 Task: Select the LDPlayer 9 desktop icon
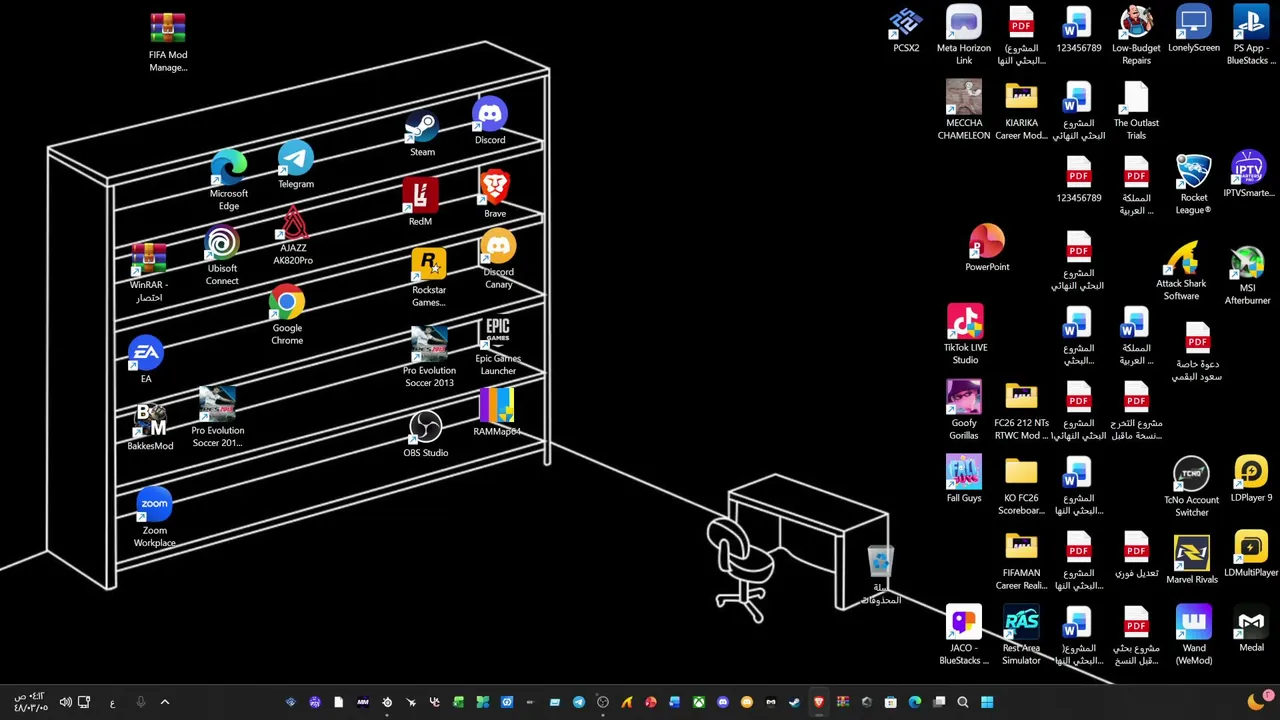click(1251, 480)
